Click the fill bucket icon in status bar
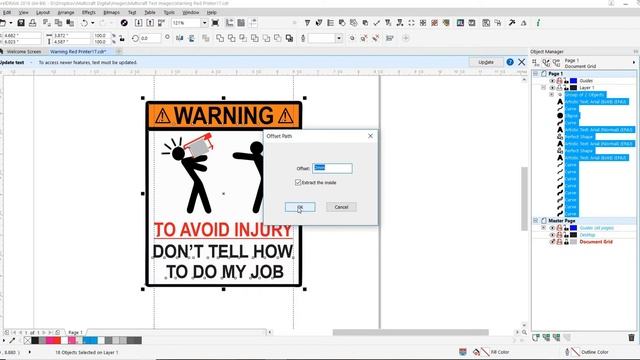 [x=476, y=352]
